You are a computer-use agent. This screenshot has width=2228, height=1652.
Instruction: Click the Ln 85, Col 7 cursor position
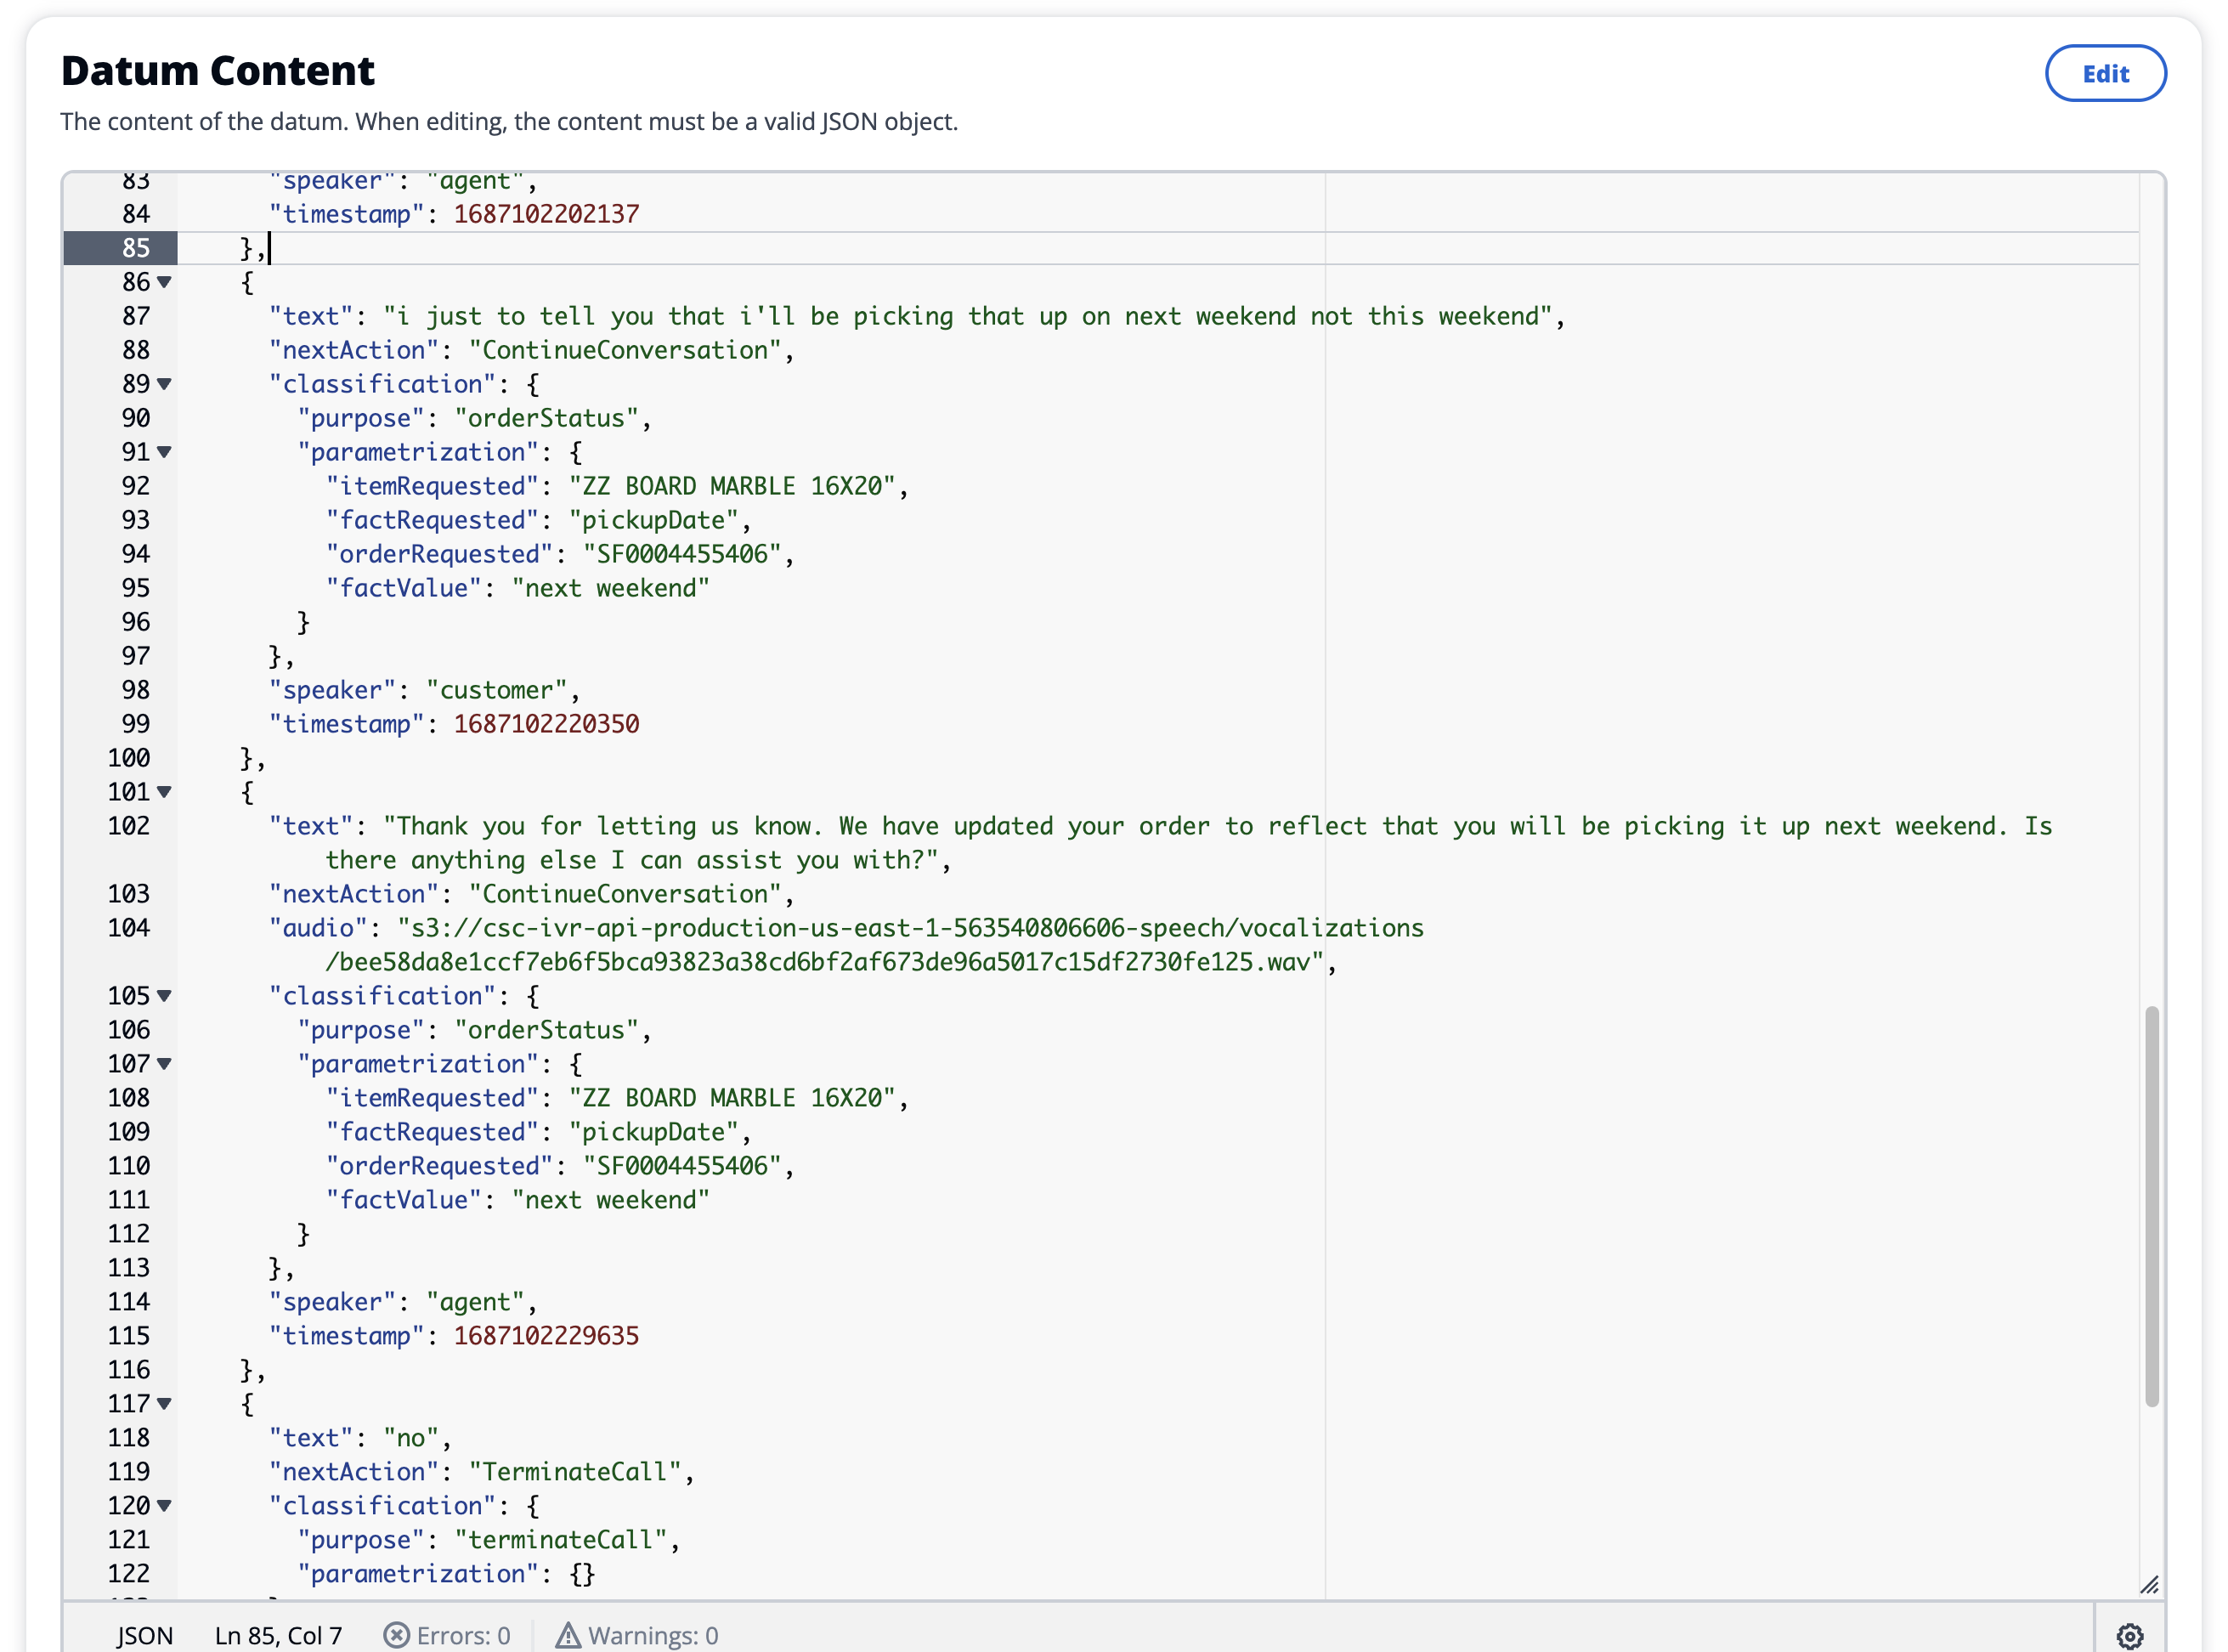click(x=278, y=1635)
